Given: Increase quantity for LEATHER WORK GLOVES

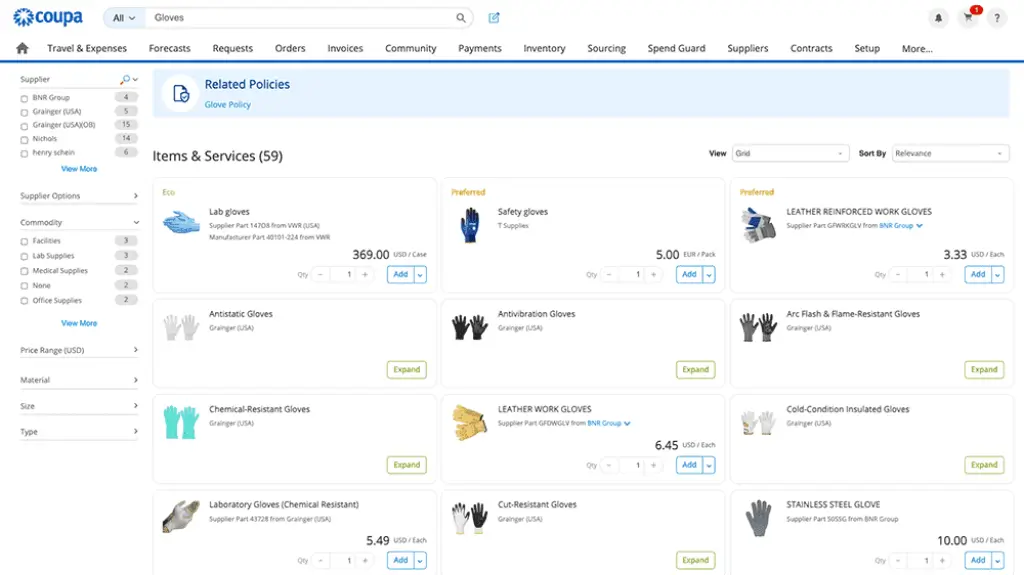Looking at the screenshot, I should pos(654,465).
